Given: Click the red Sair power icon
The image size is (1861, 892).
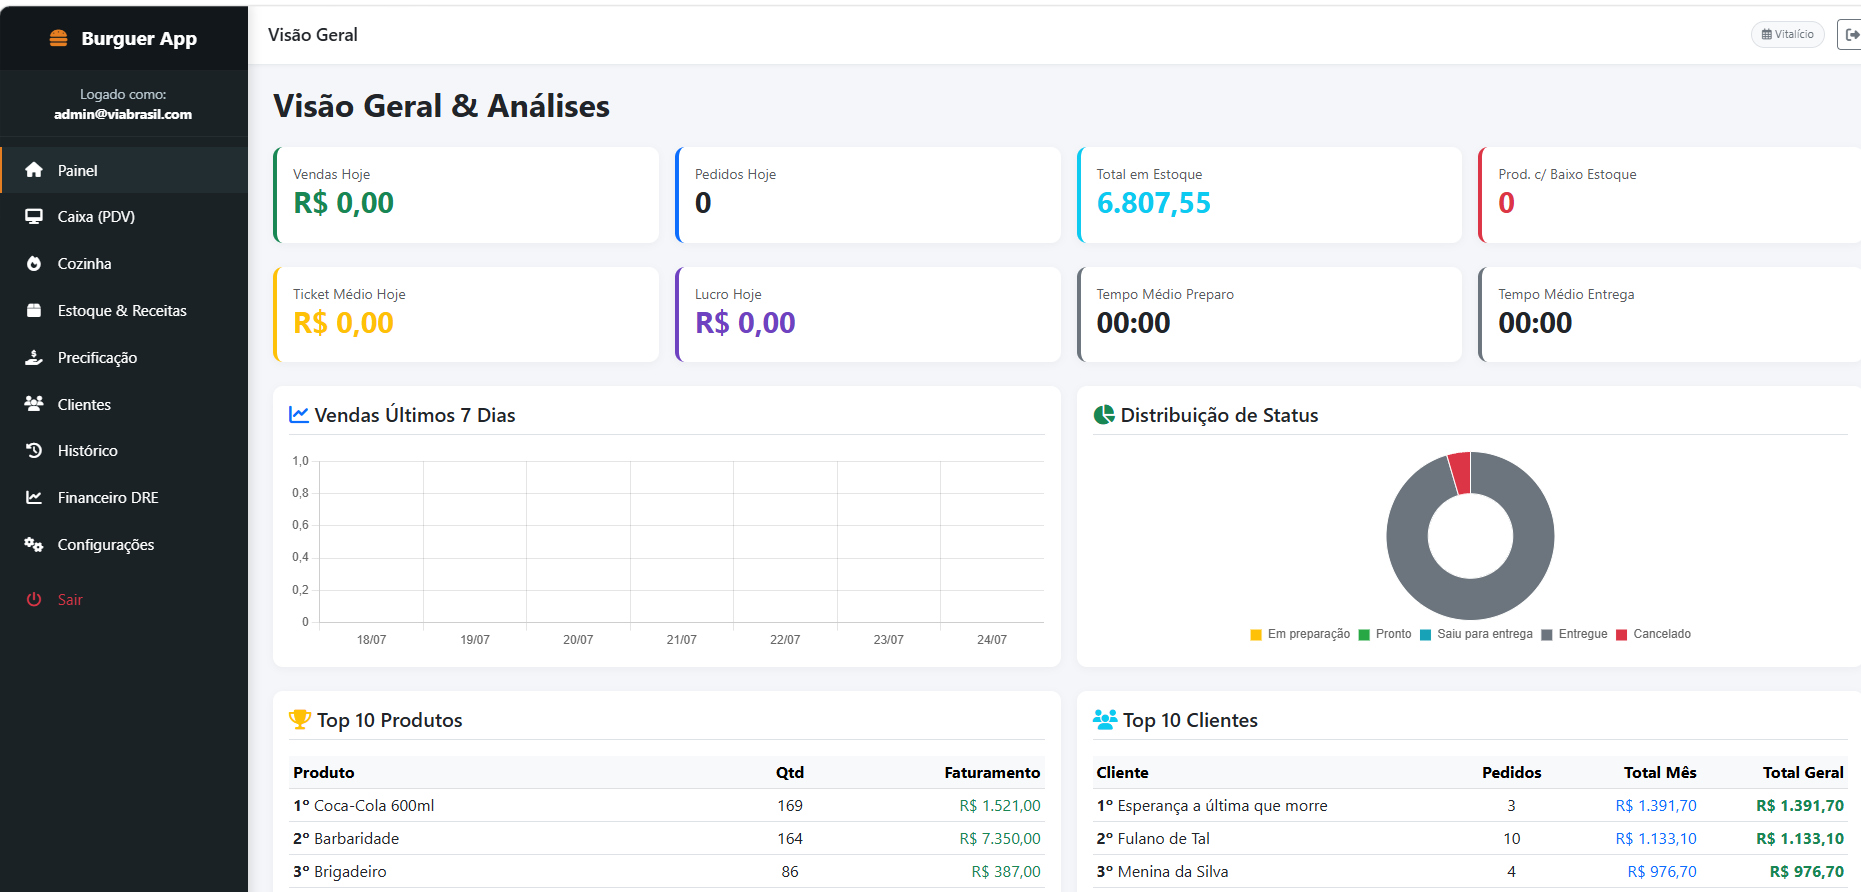Looking at the screenshot, I should coord(34,600).
